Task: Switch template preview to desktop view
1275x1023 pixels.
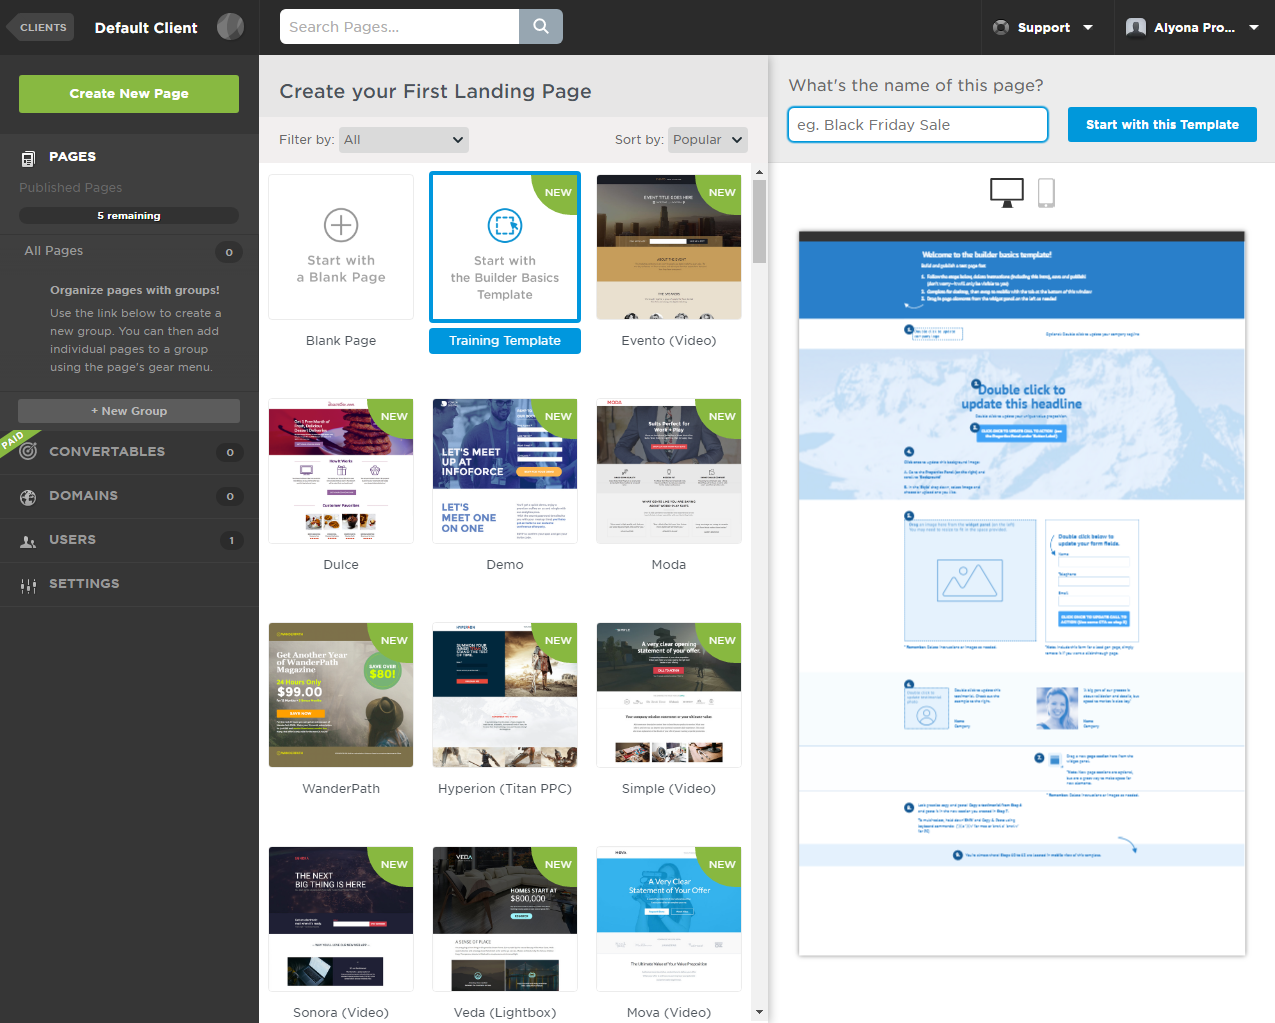Action: point(1007,192)
